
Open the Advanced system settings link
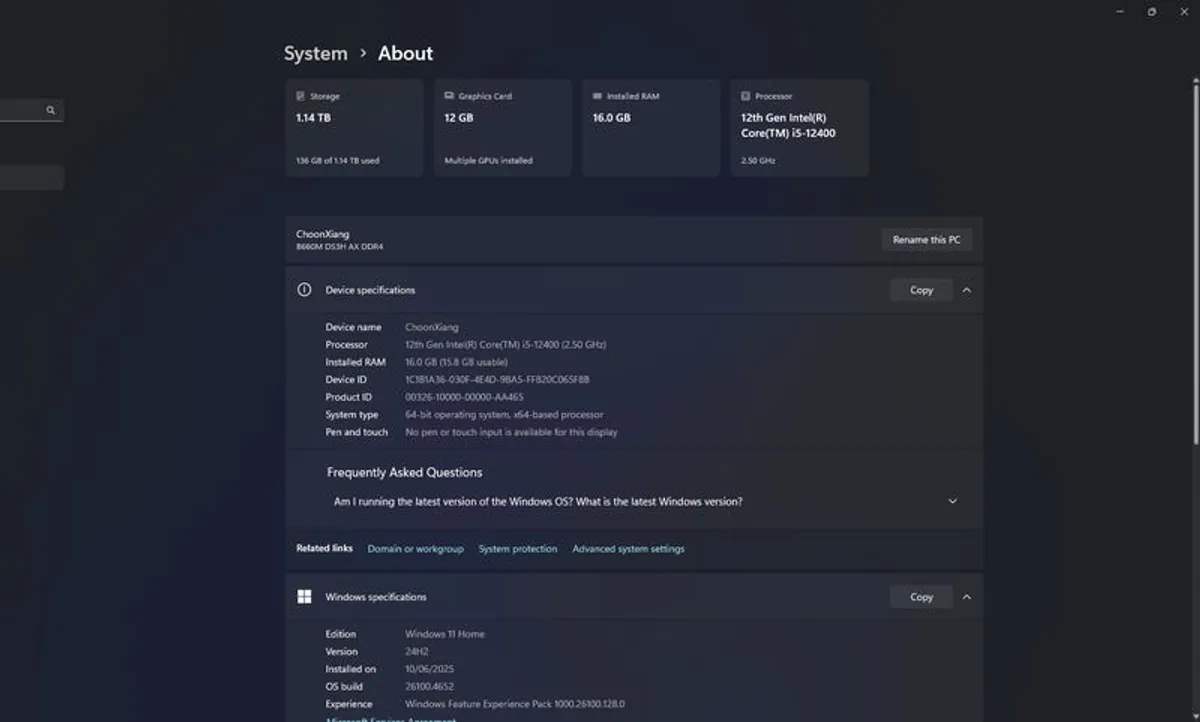(628, 549)
